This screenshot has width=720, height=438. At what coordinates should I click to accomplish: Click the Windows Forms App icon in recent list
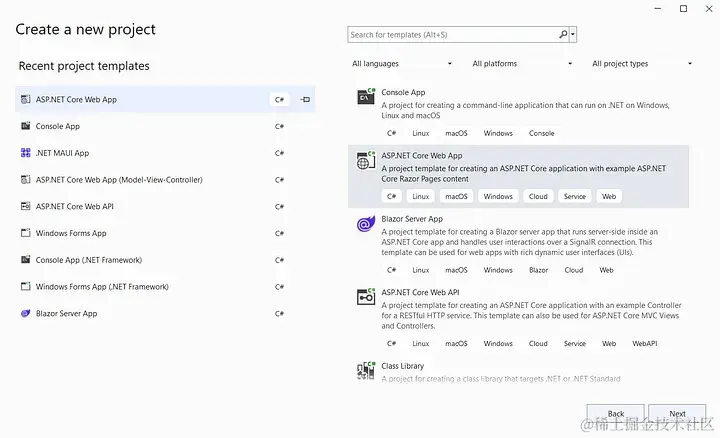(x=26, y=233)
